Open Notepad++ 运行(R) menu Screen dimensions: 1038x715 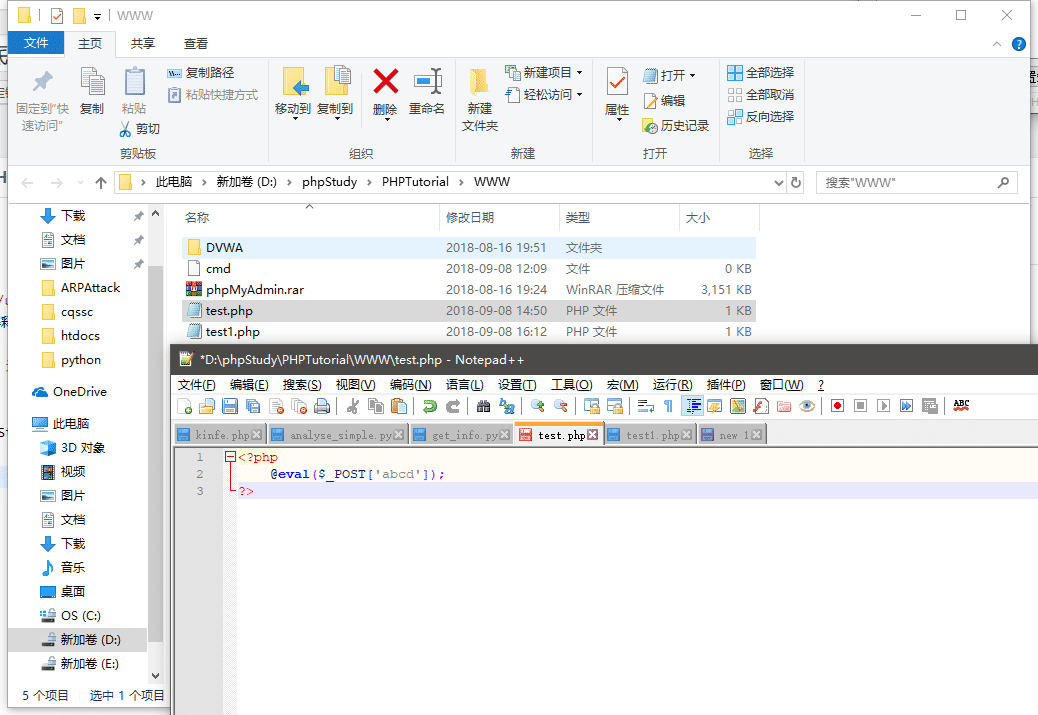[673, 385]
